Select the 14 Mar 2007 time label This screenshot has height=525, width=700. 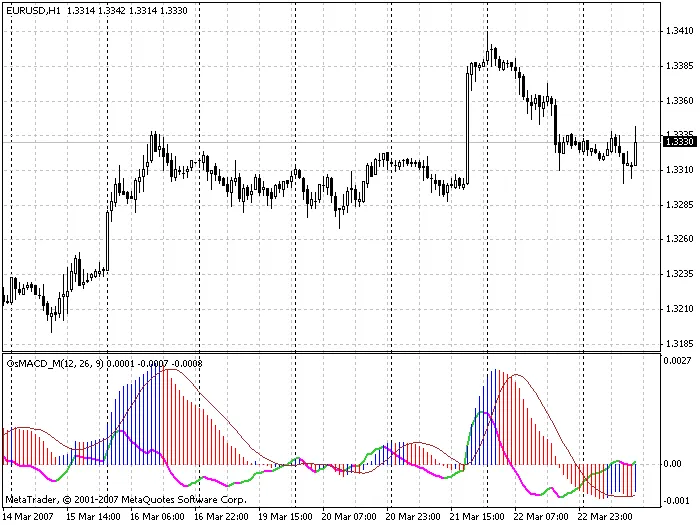[x=32, y=517]
